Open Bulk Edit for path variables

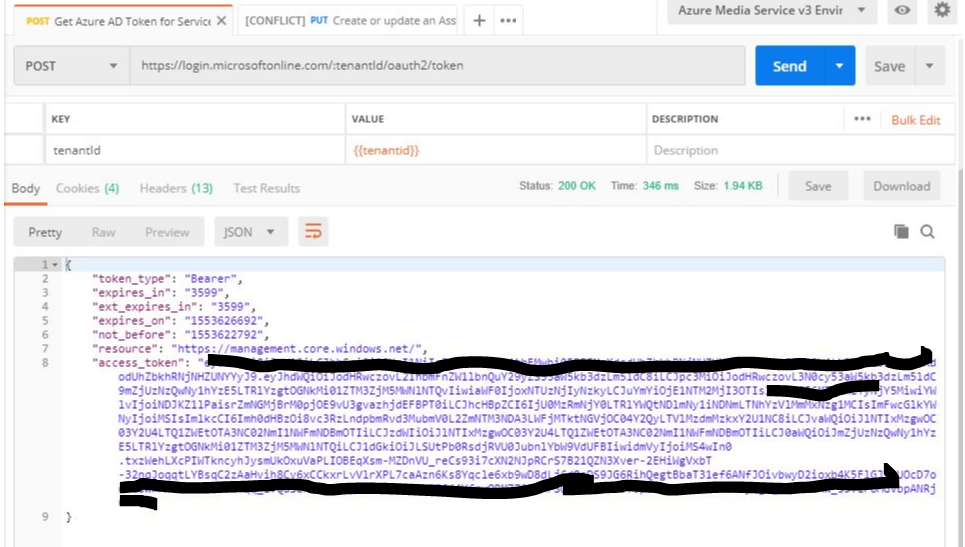[x=916, y=120]
